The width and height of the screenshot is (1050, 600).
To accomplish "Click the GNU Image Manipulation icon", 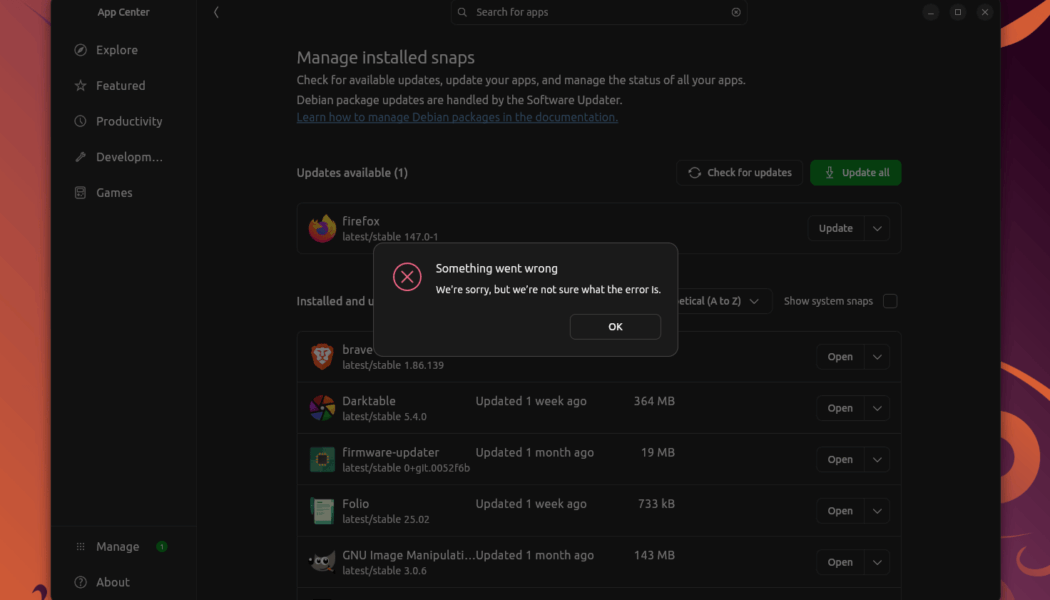I will click(x=322, y=562).
